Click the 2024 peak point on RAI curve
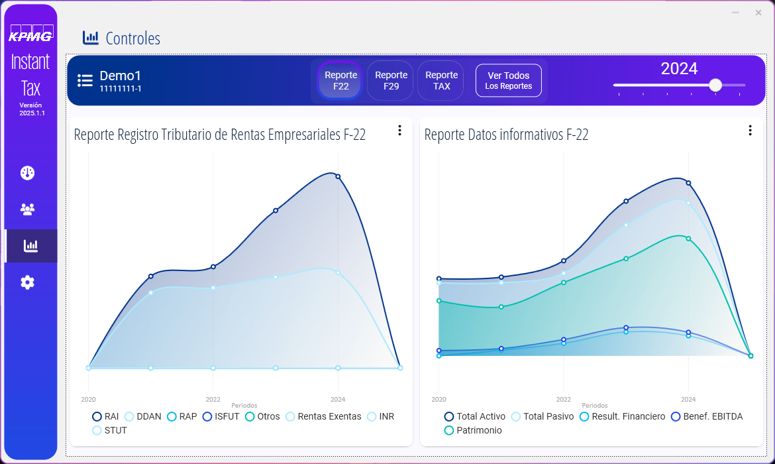This screenshot has width=775, height=464. click(x=338, y=176)
